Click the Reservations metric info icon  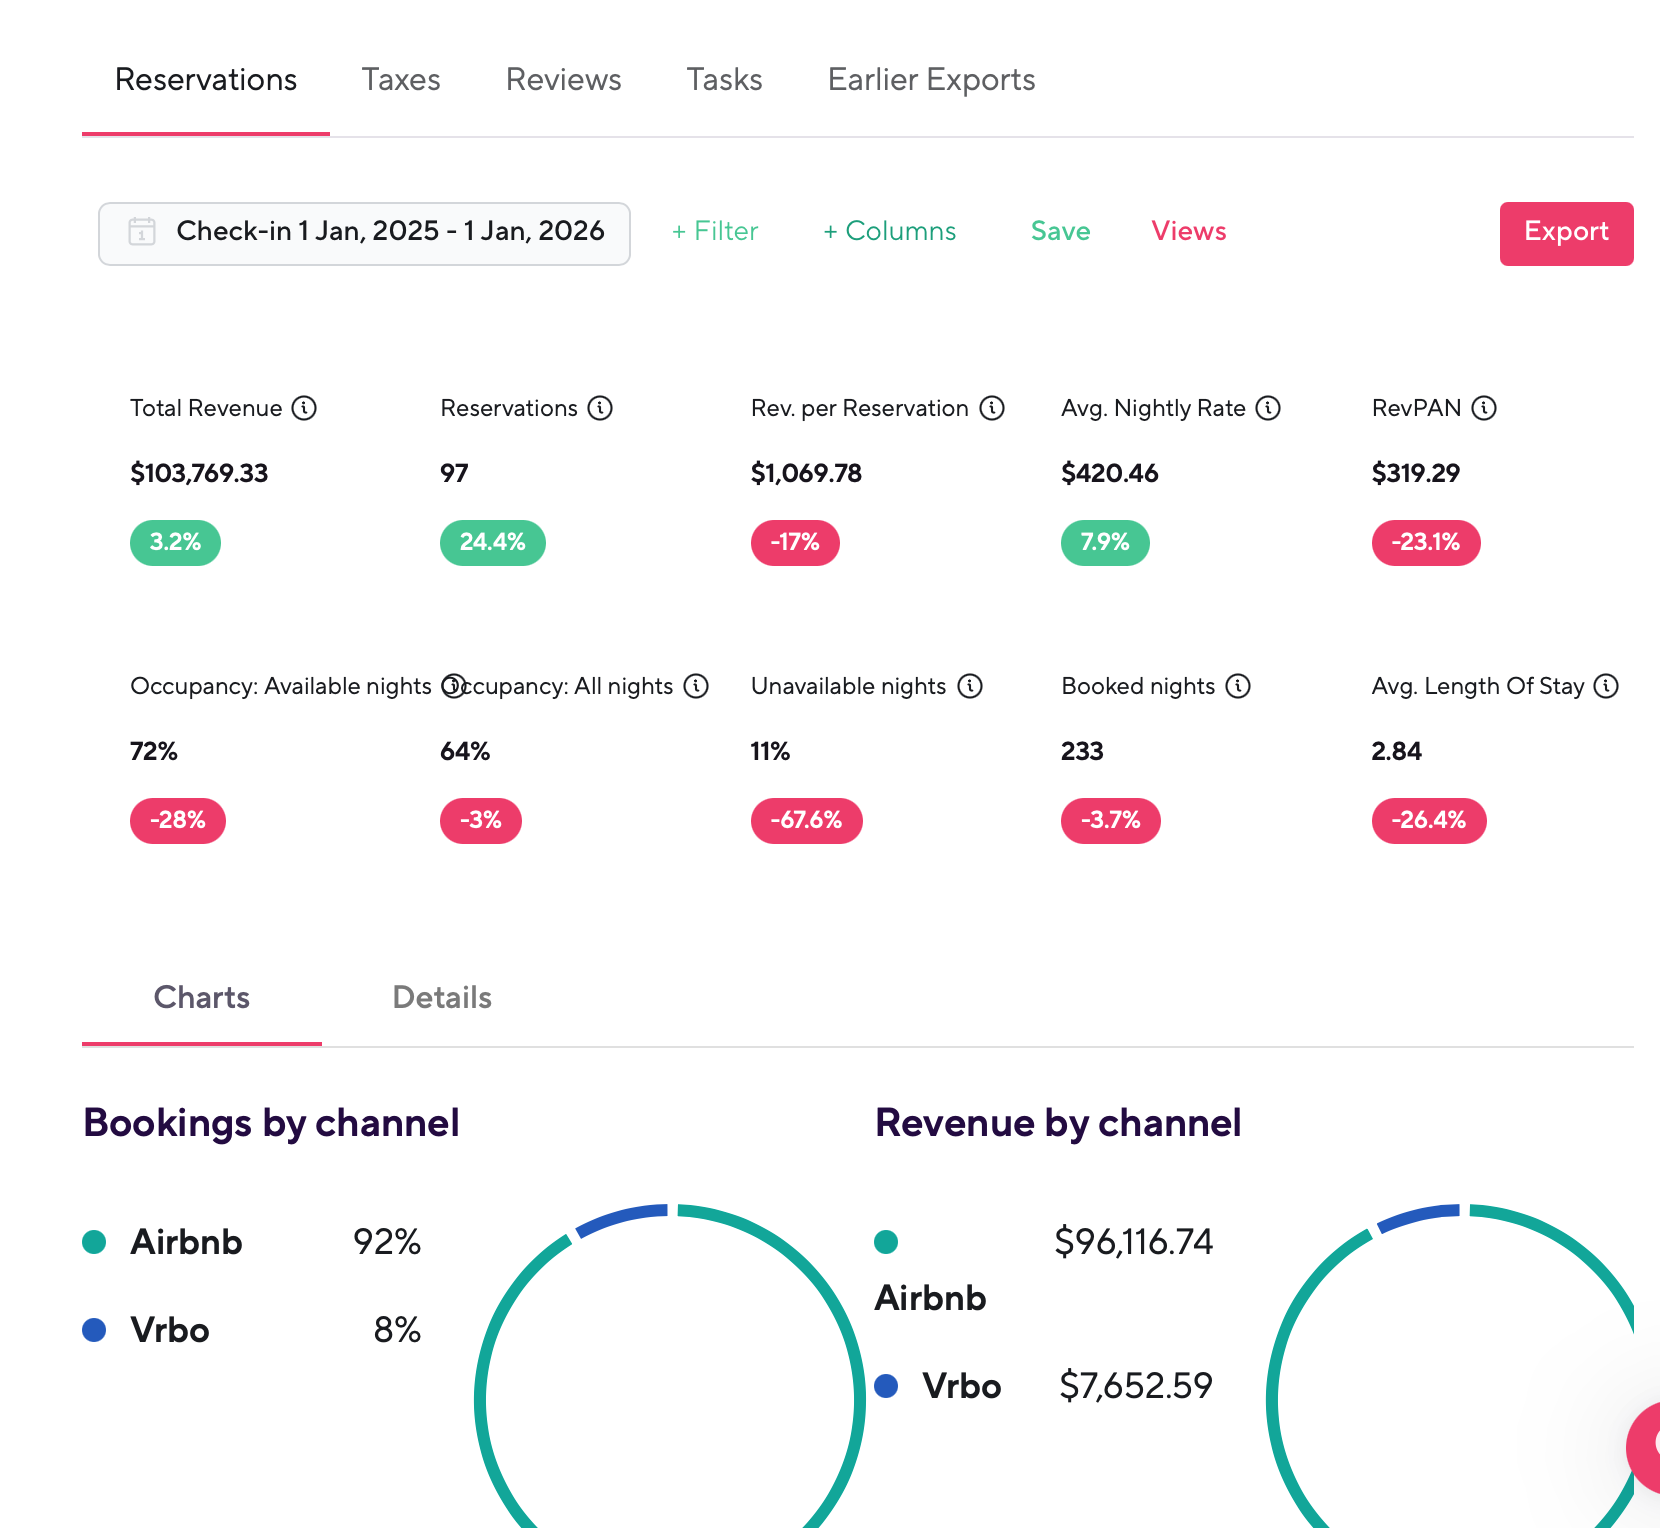pyautogui.click(x=600, y=408)
